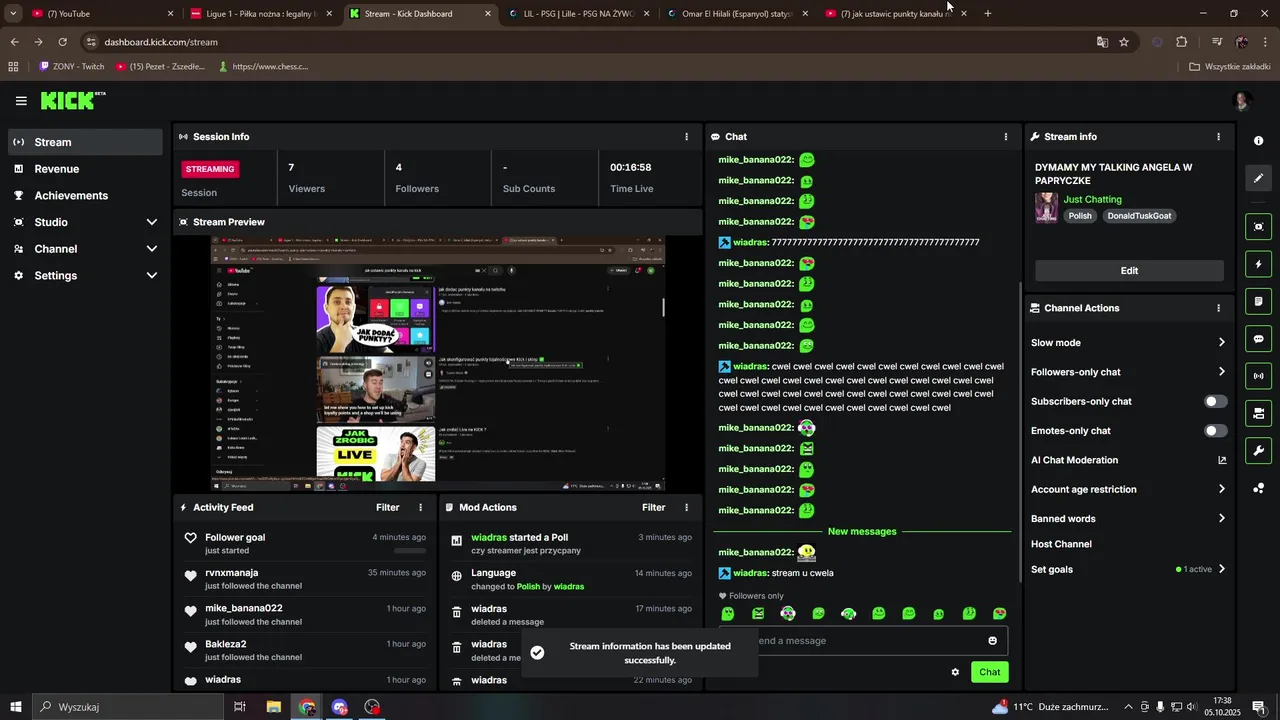Click the browser translate page icon
Image resolution: width=1280 pixels, height=720 pixels.
point(1102,42)
